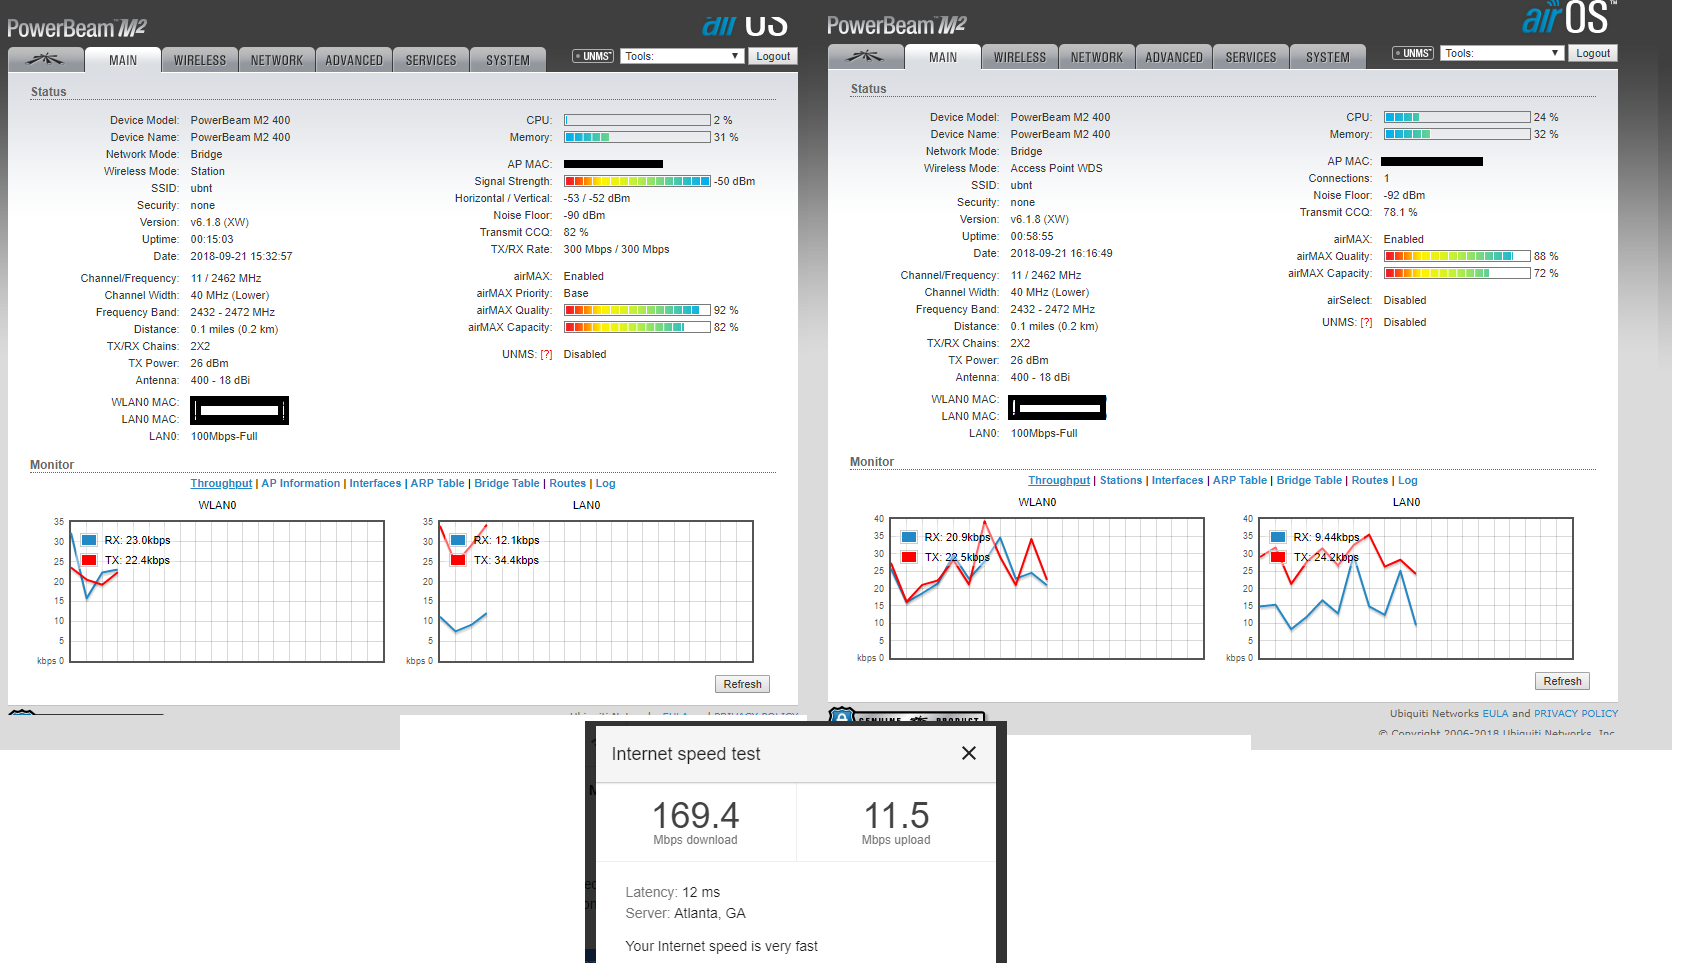Click the red TX legend swatch in left LAN0 graph

458,560
